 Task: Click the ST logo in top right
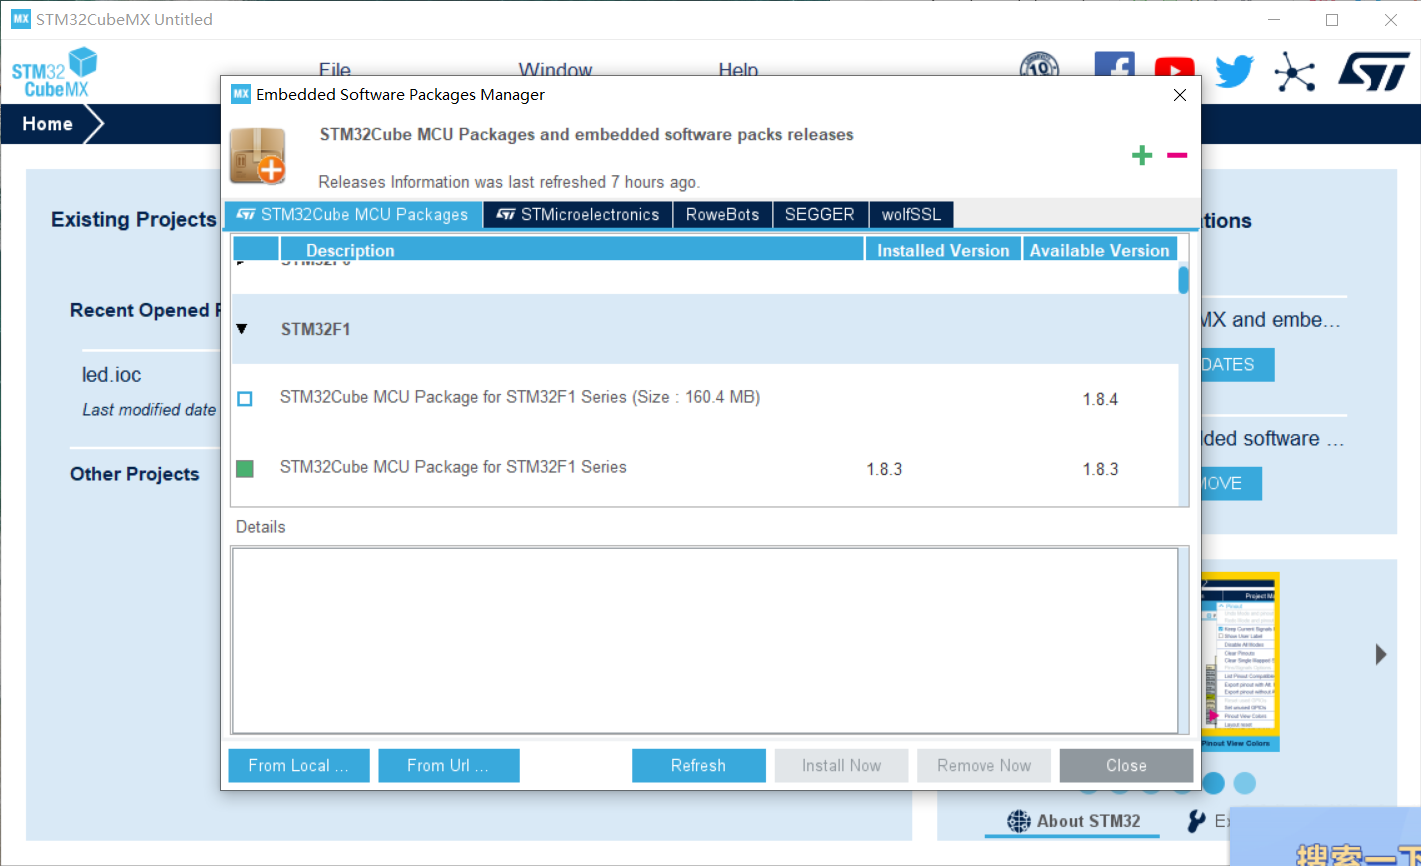[x=1374, y=72]
